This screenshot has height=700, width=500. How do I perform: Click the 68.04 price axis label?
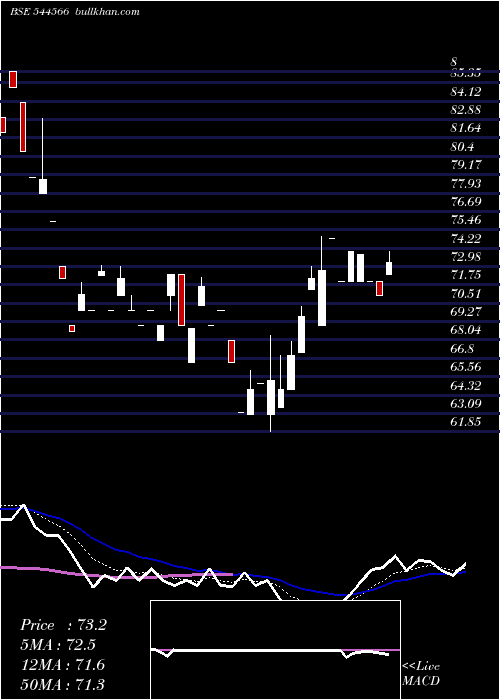pos(466,330)
